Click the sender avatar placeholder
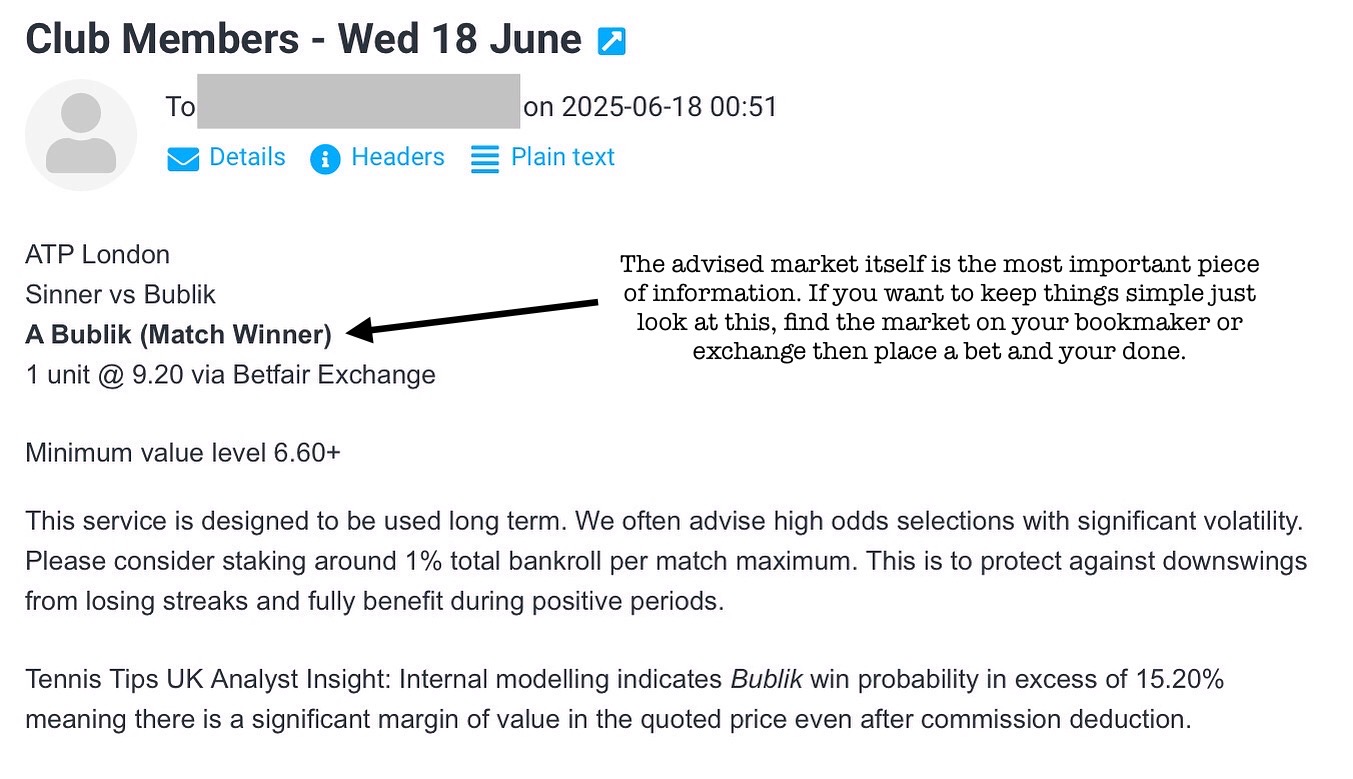This screenshot has height=779, width=1353. pos(81,134)
